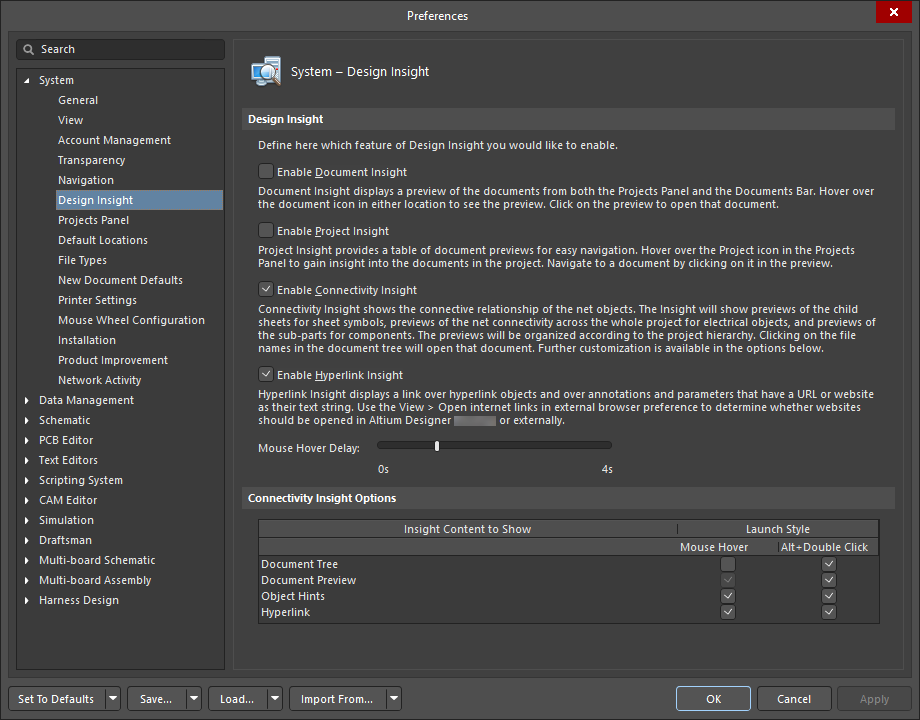Screen dimensions: 920x720
Task: Expand the PCB Editor category
Action: click(x=27, y=440)
